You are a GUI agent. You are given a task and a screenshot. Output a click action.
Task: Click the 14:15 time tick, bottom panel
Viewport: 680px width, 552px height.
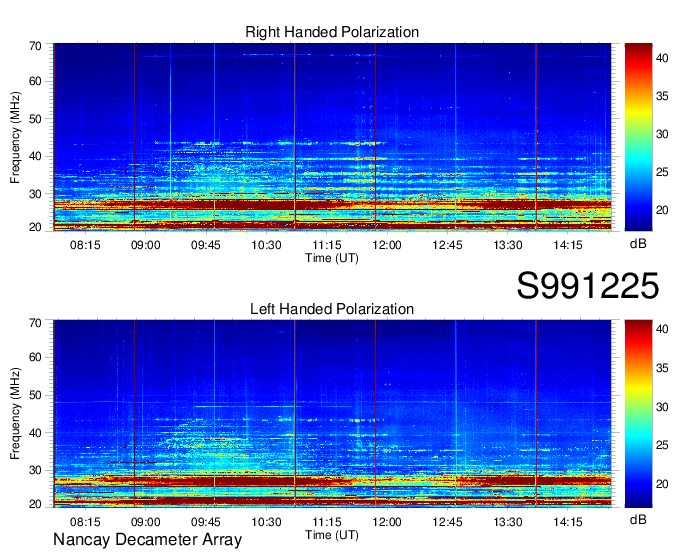pyautogui.click(x=568, y=522)
